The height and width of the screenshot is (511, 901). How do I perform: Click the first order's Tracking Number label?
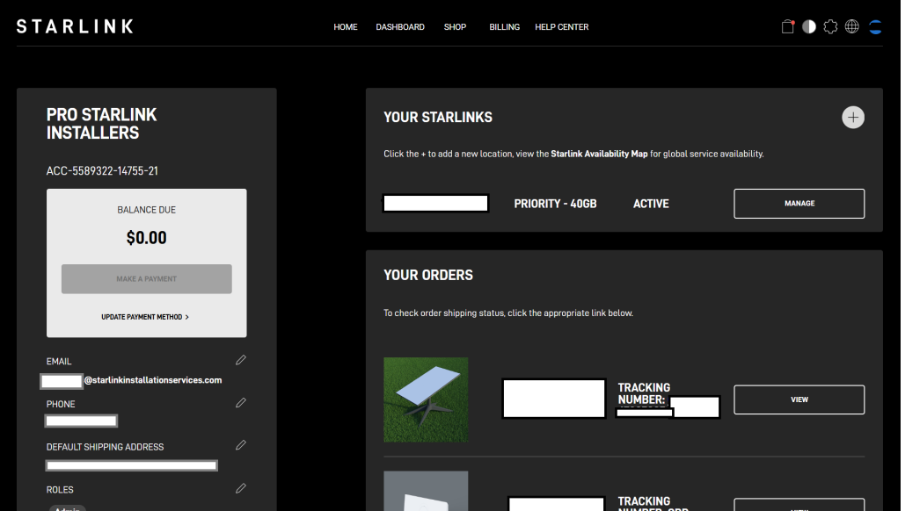[644, 394]
